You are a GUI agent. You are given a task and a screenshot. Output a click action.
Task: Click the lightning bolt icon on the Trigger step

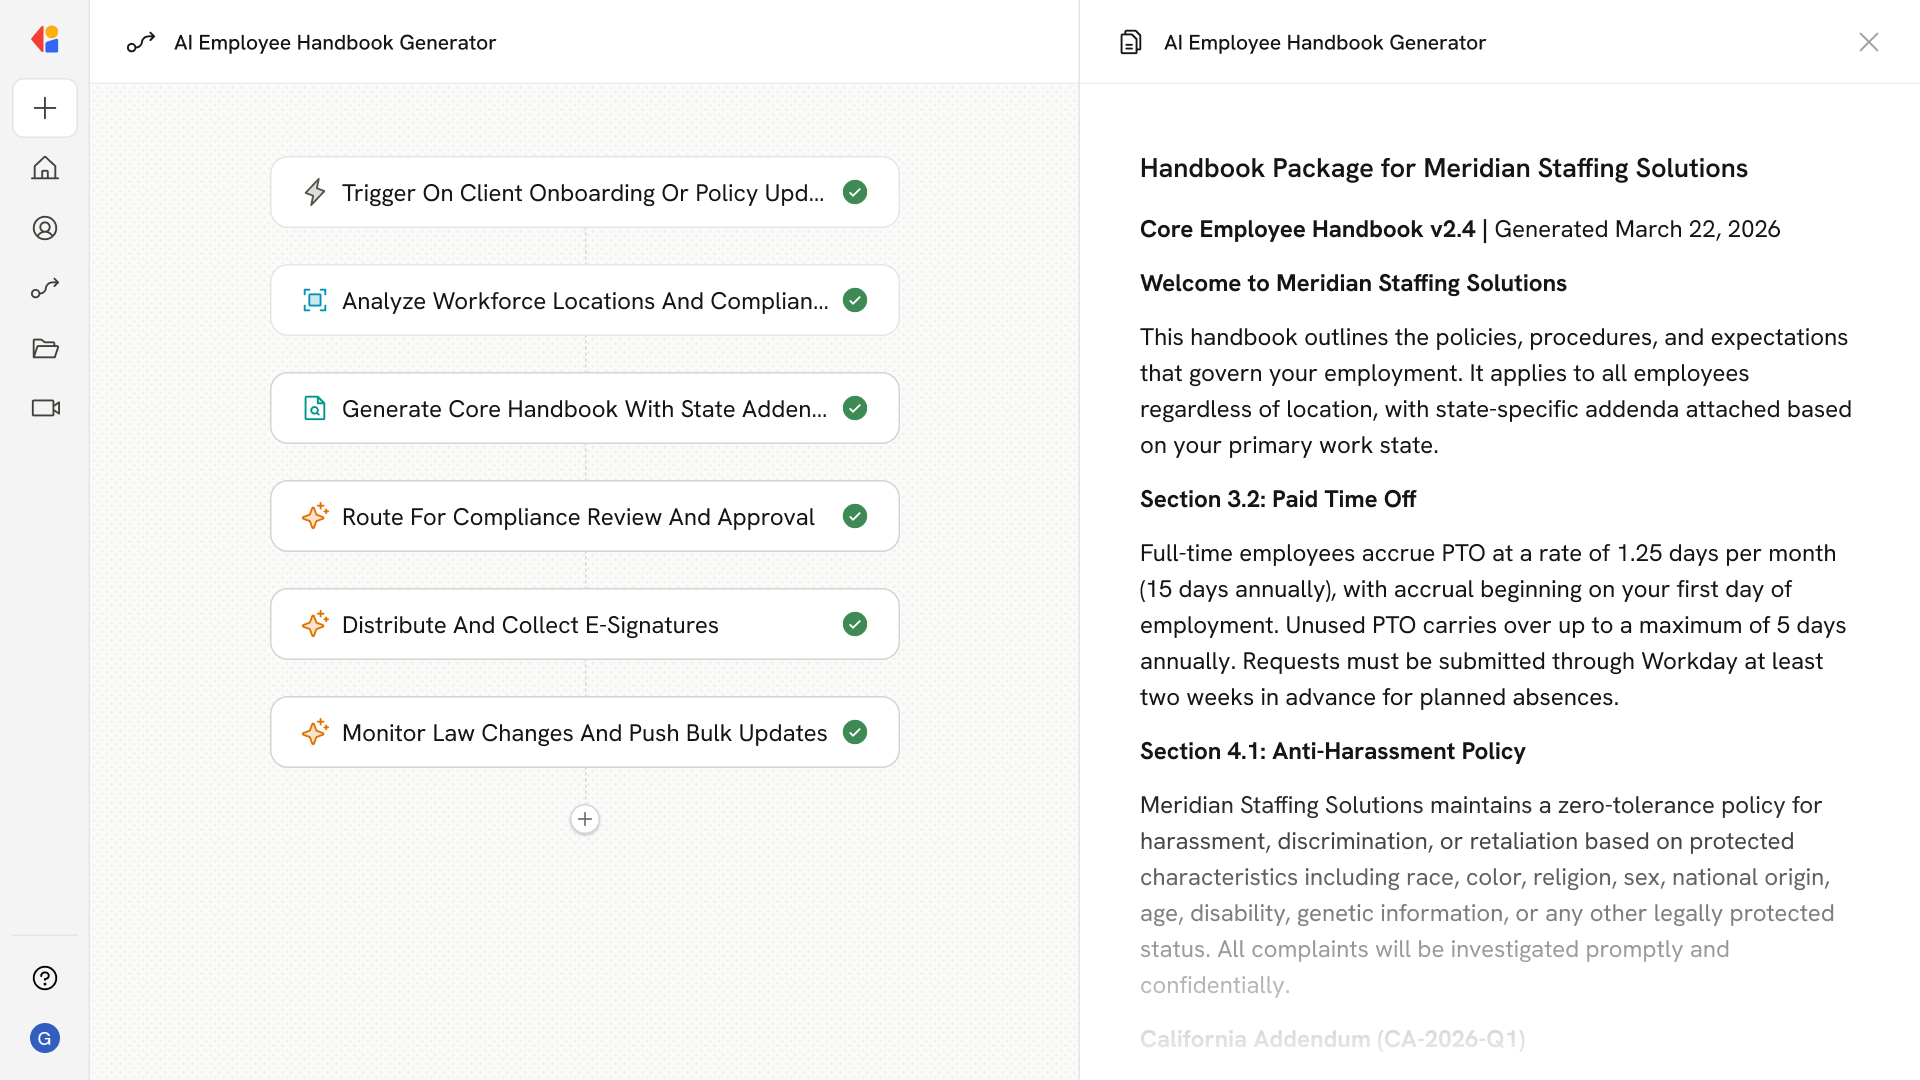click(x=315, y=192)
